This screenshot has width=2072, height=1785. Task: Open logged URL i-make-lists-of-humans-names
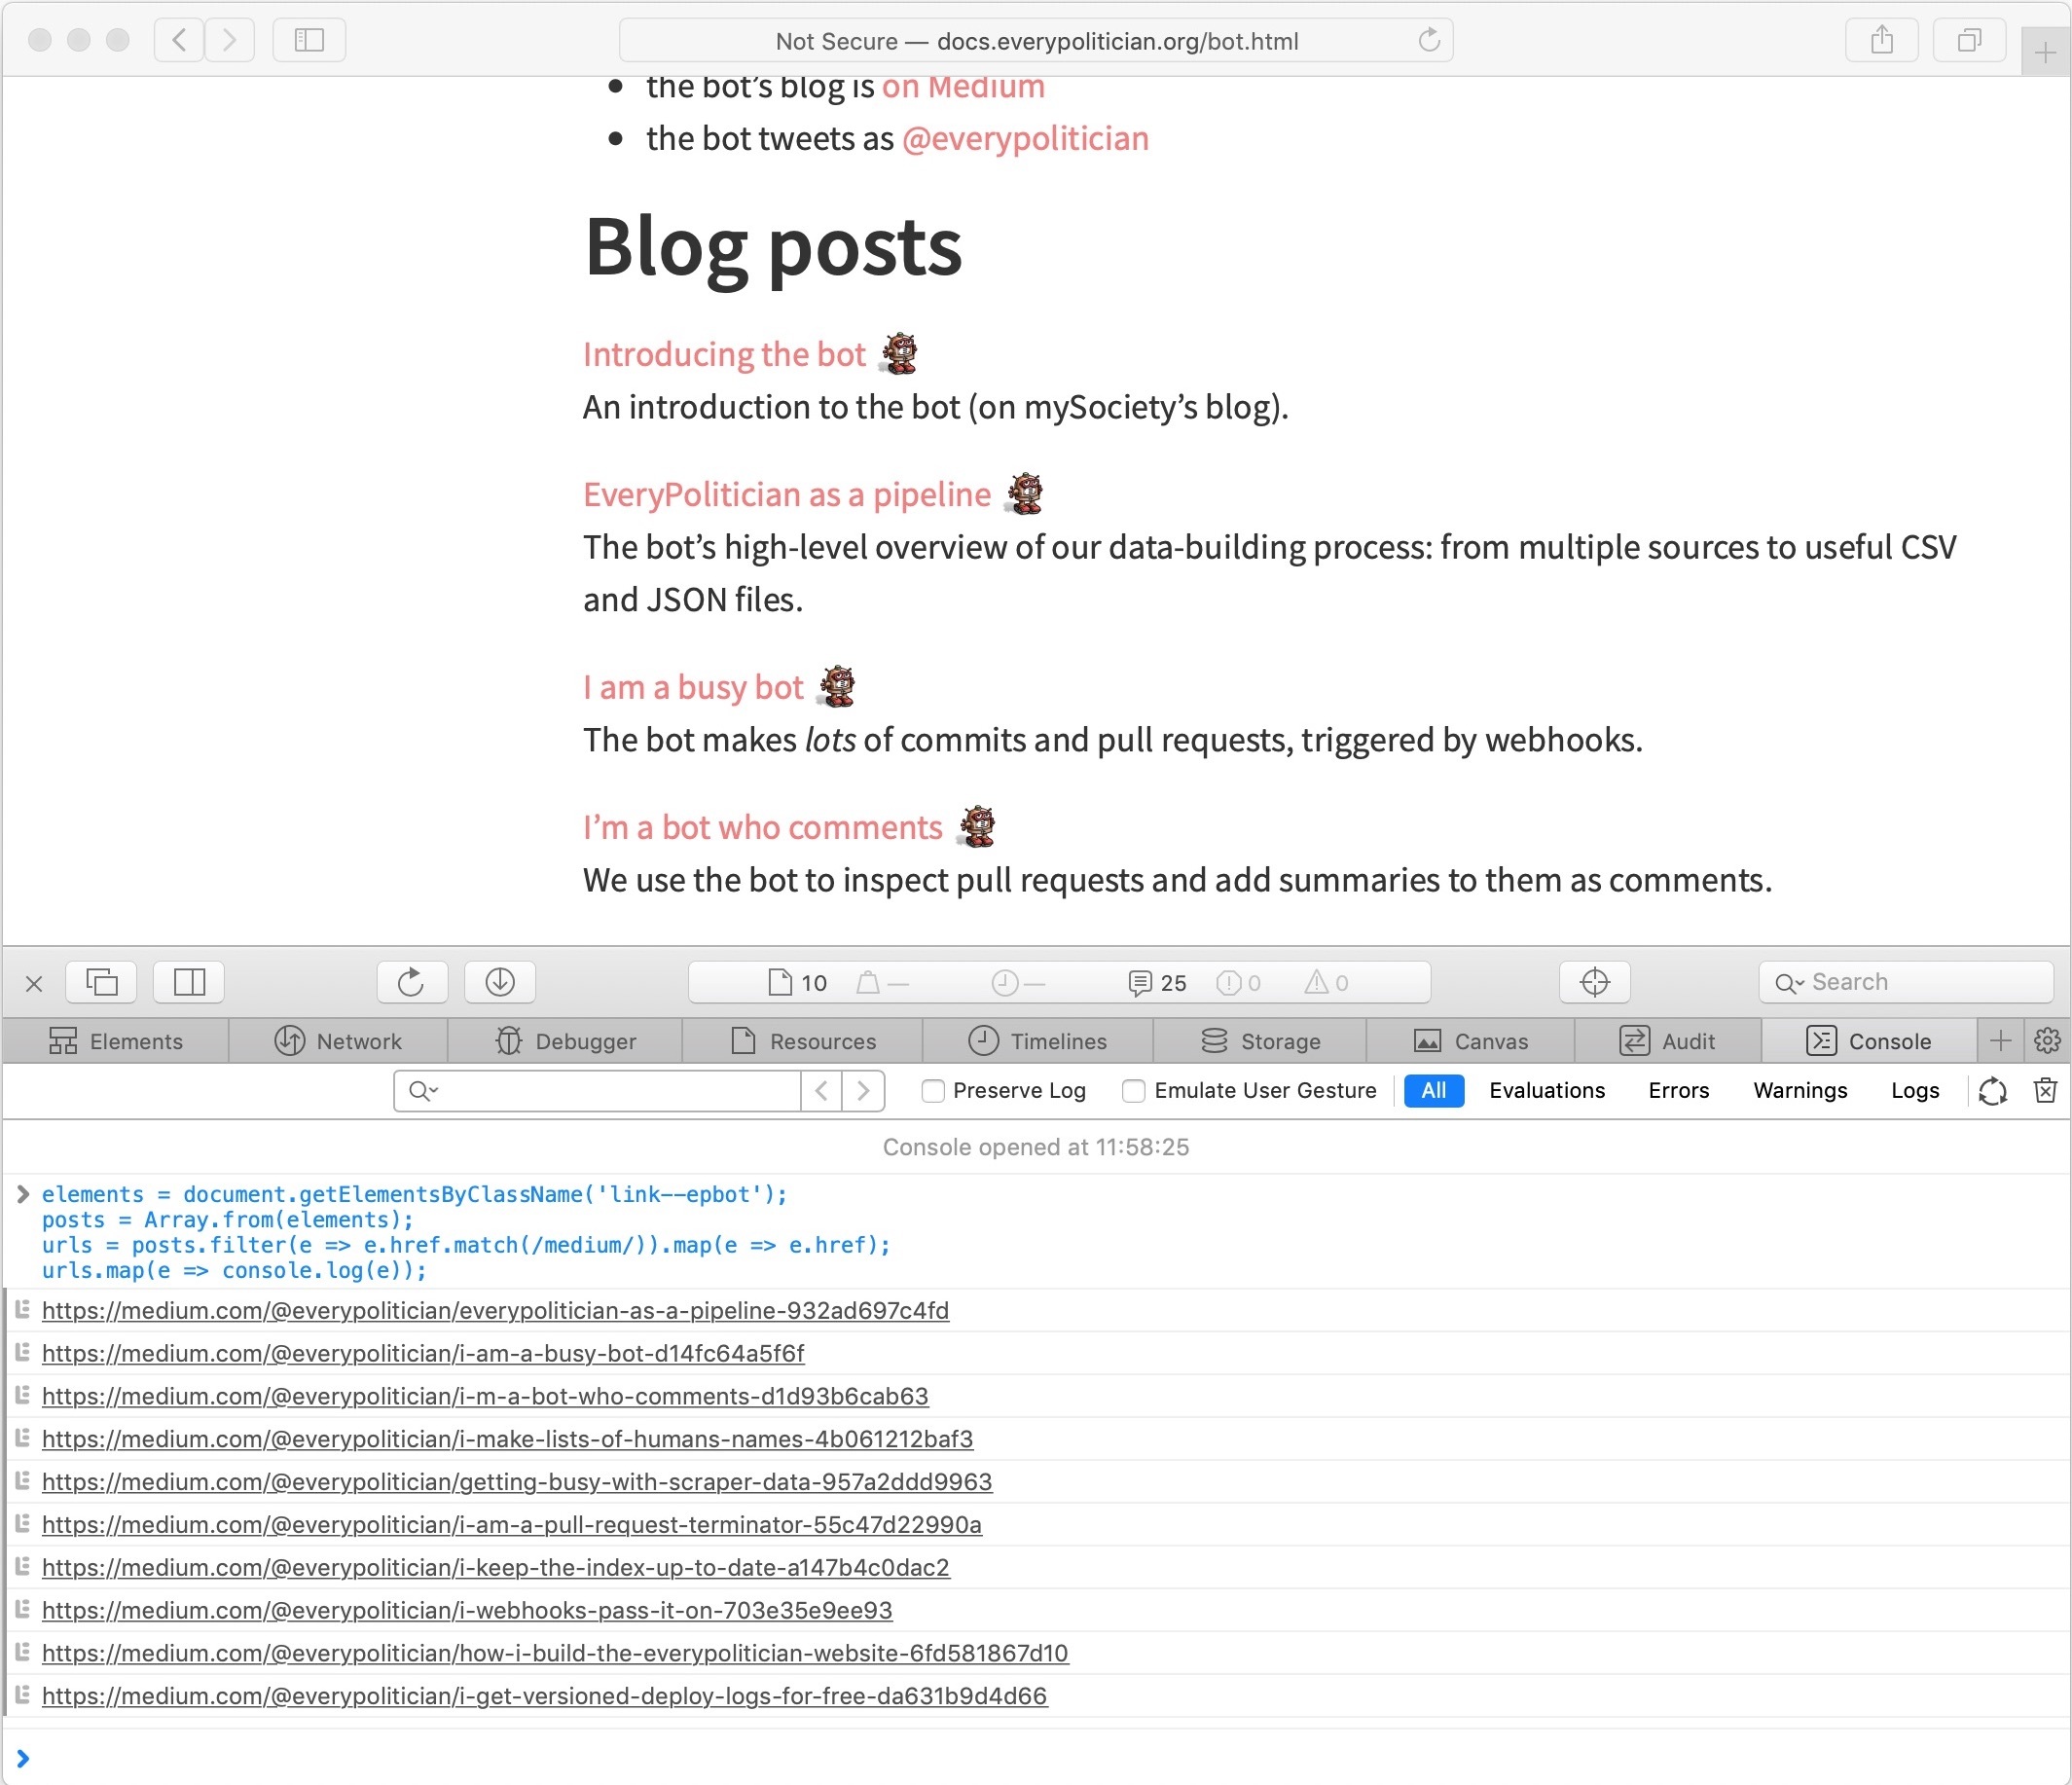point(507,1439)
